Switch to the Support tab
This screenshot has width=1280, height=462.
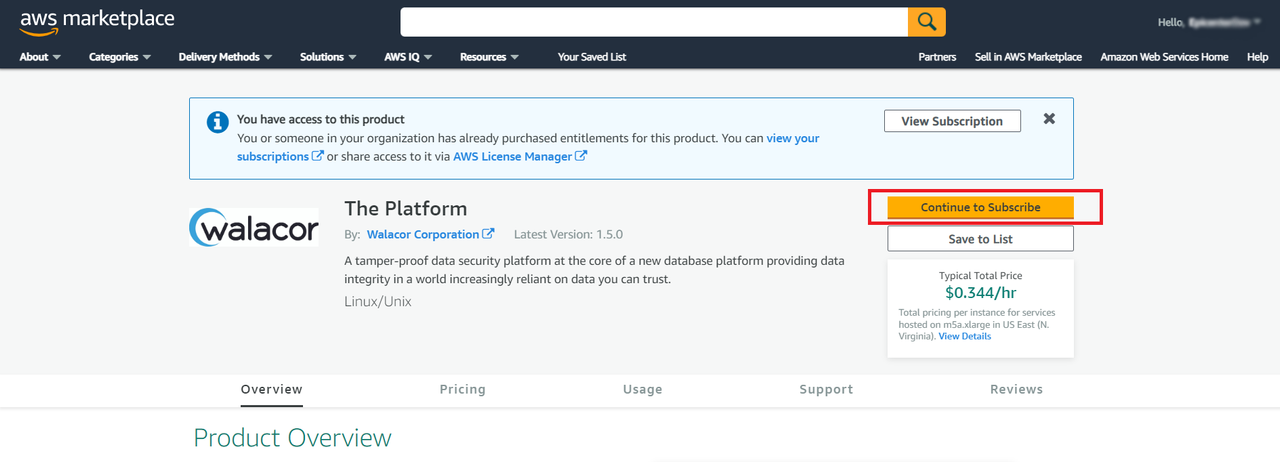[x=826, y=389]
